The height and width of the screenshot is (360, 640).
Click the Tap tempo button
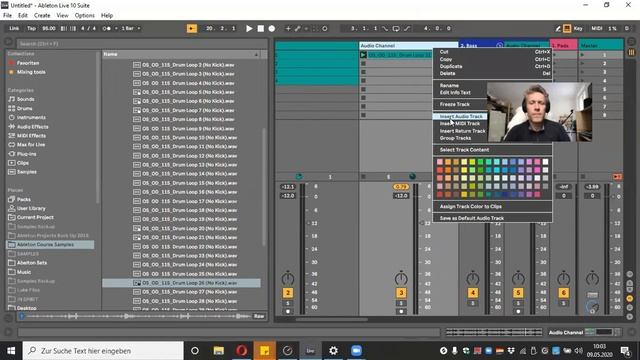click(x=31, y=28)
